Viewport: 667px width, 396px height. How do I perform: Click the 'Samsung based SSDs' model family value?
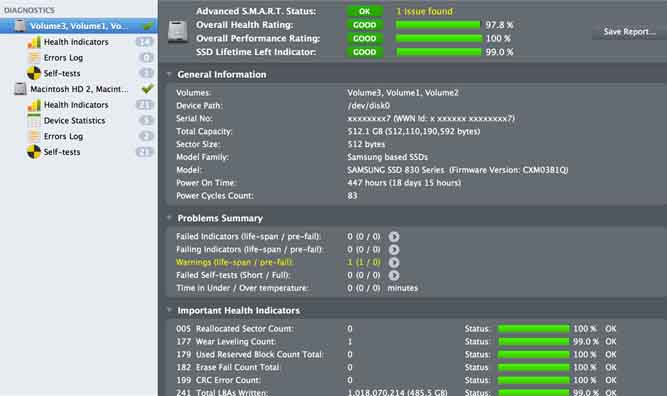point(388,157)
